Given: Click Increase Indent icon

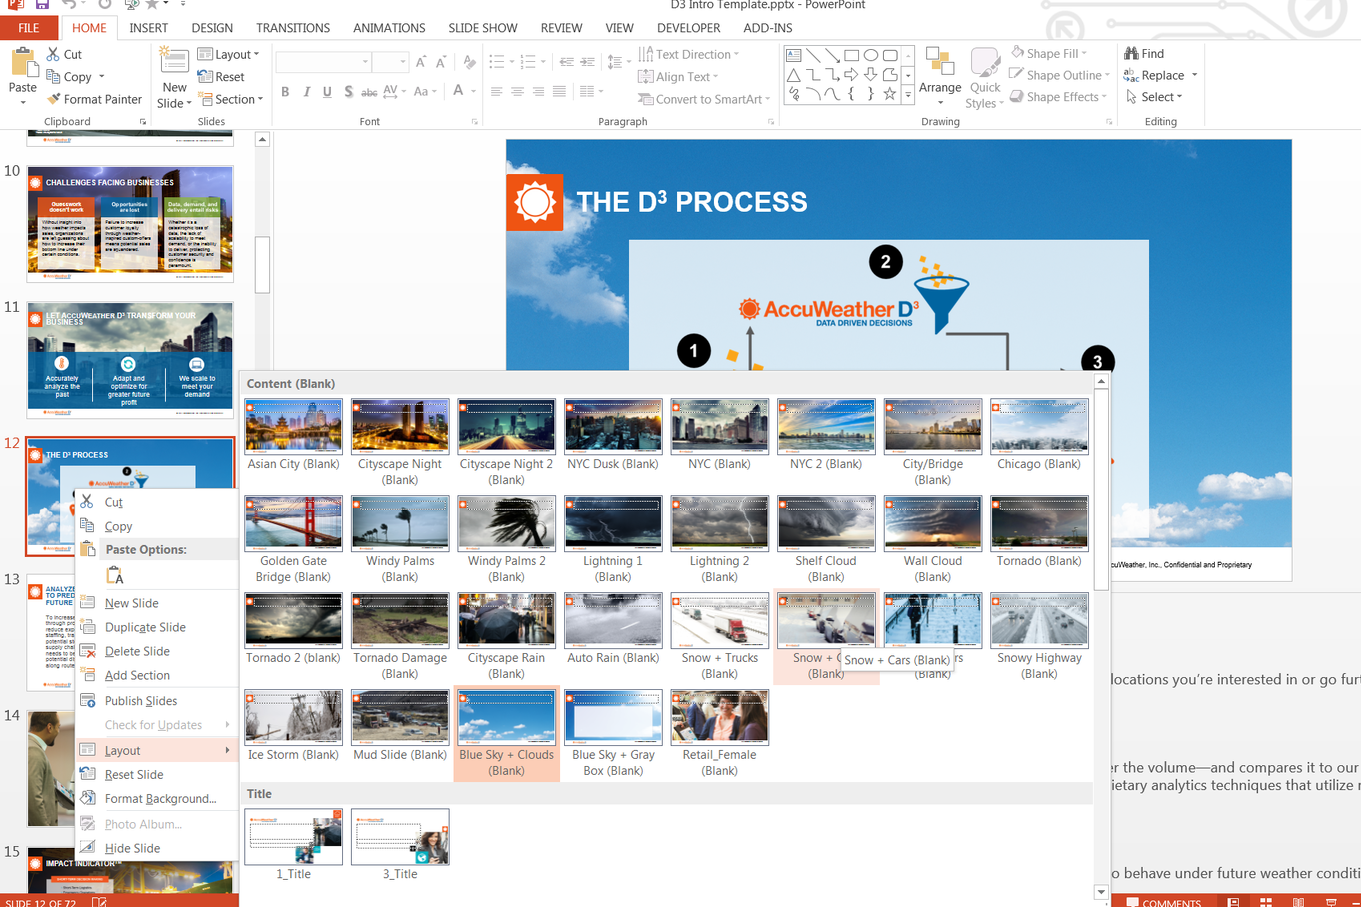Looking at the screenshot, I should pos(587,62).
